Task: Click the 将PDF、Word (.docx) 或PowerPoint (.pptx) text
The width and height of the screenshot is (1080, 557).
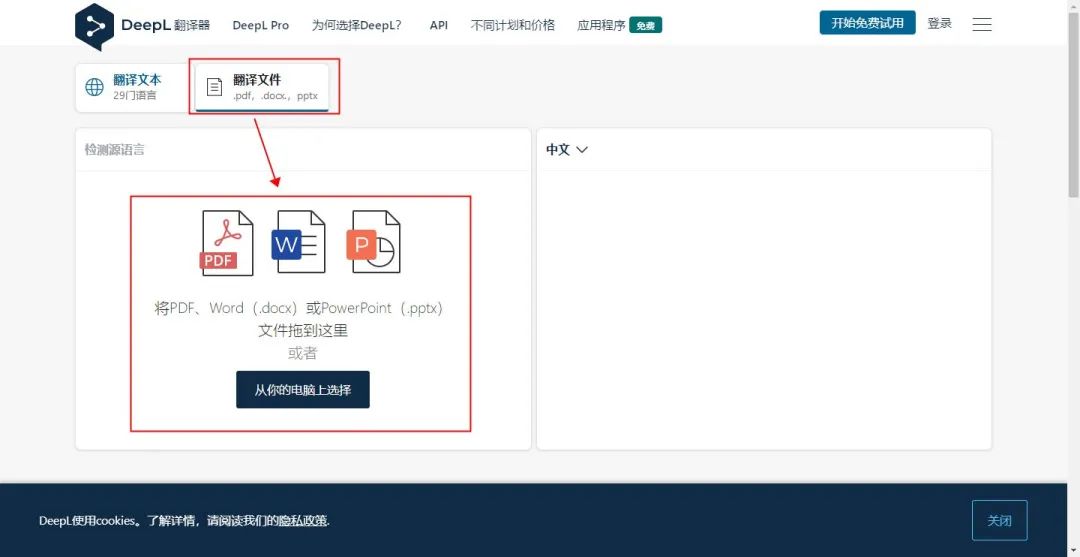Action: pyautogui.click(x=299, y=308)
